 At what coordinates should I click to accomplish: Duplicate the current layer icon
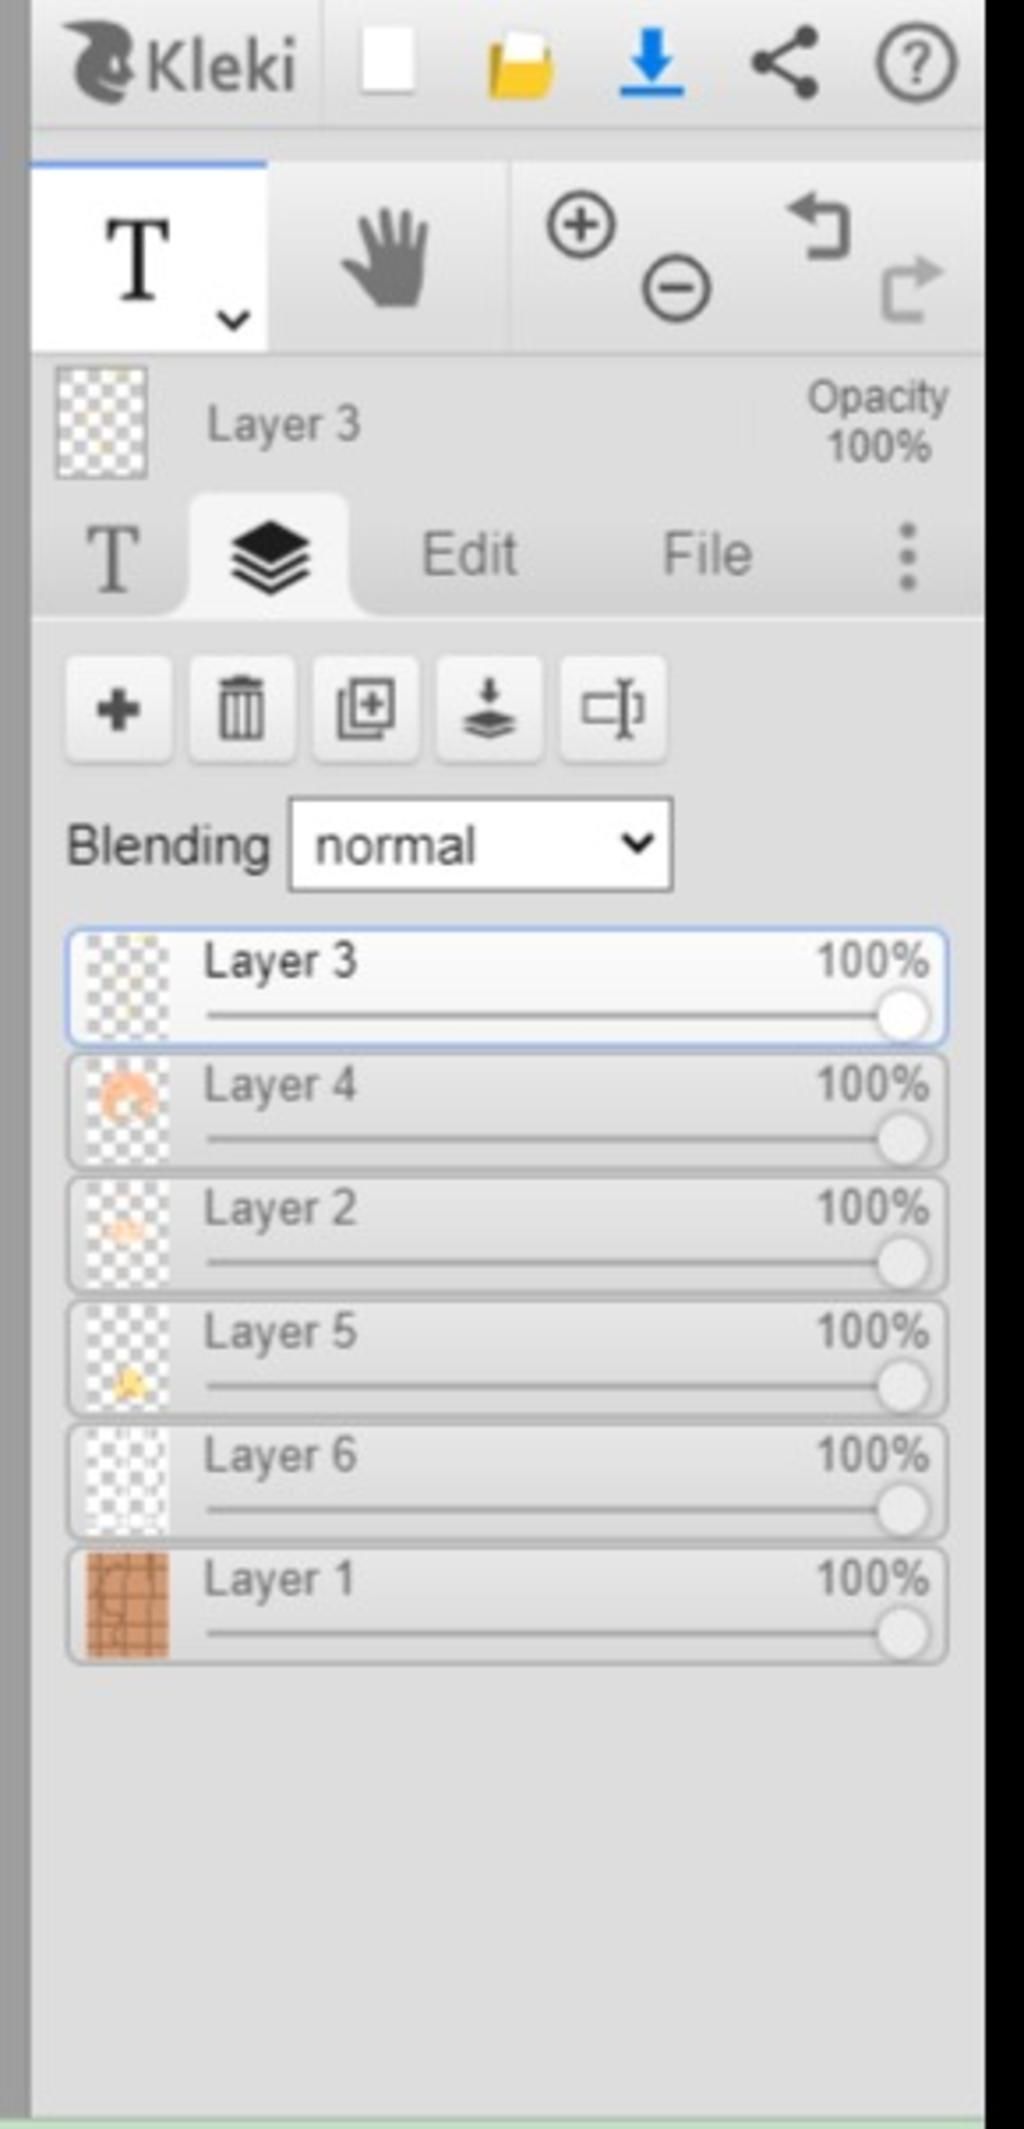pyautogui.click(x=366, y=710)
